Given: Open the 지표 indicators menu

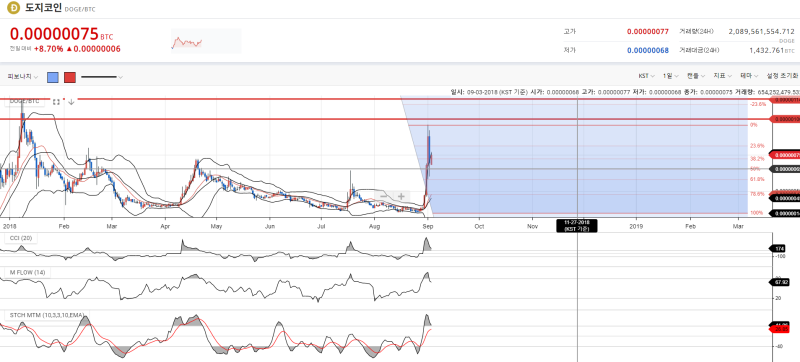Looking at the screenshot, I should pyautogui.click(x=722, y=76).
